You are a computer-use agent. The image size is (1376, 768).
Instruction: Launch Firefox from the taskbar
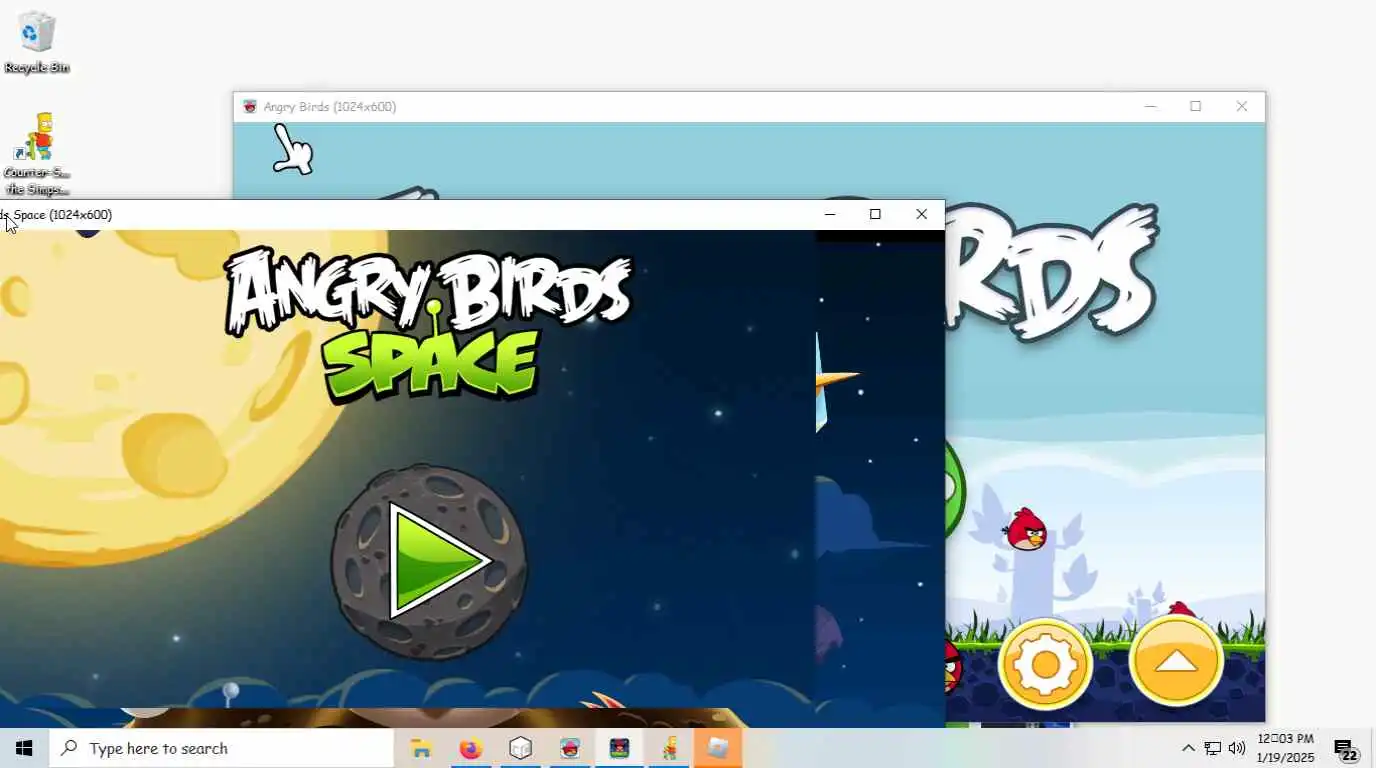pos(471,748)
